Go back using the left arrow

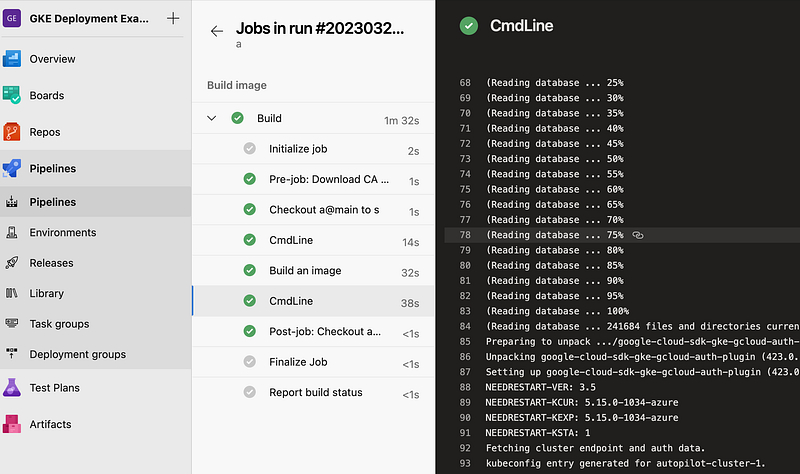(217, 31)
